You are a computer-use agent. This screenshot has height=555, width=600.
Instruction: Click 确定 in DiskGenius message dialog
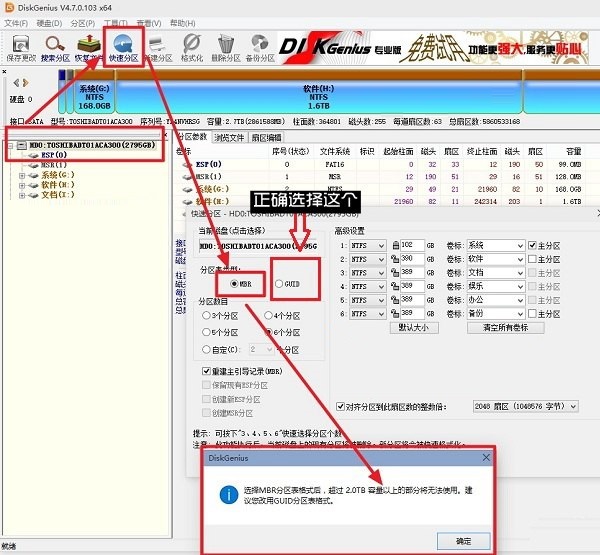coord(463,541)
